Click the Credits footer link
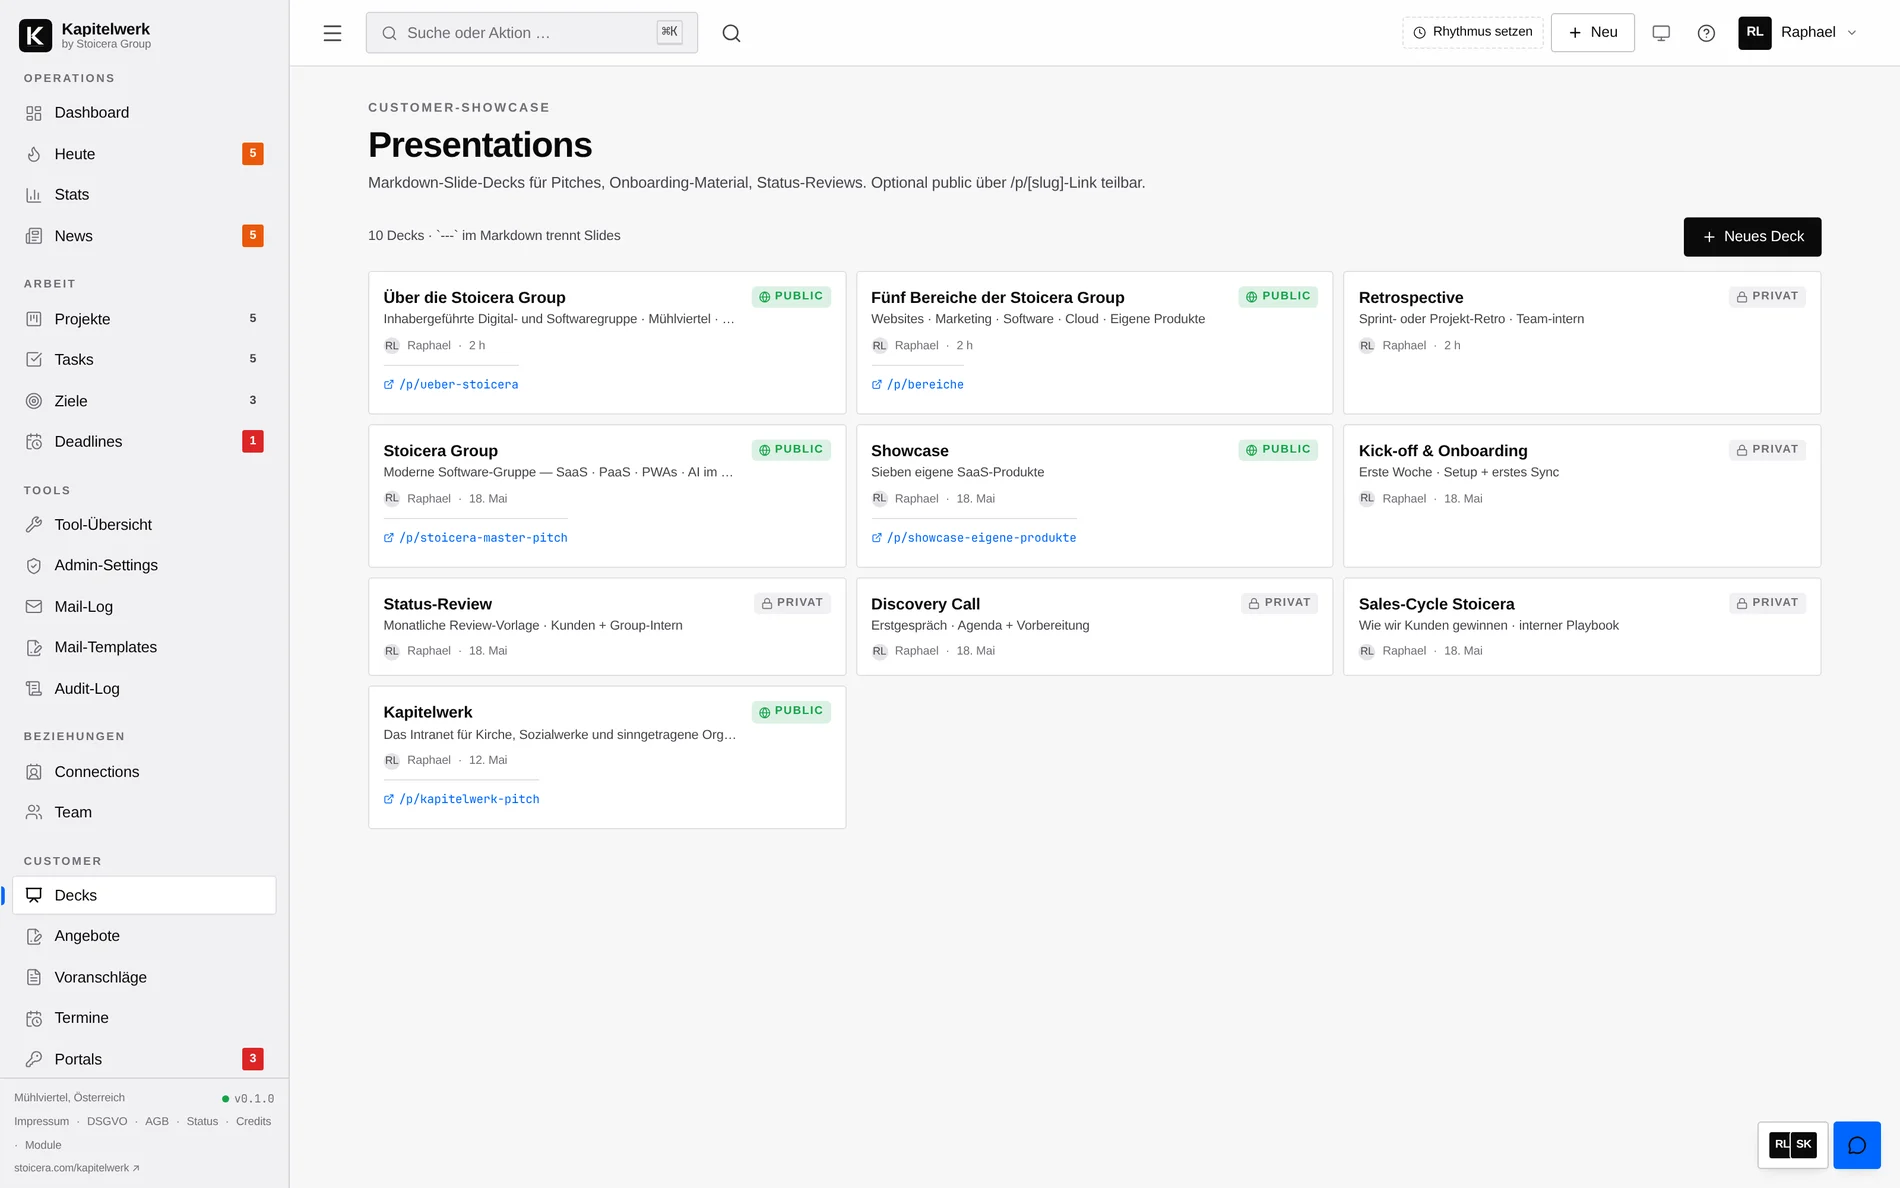Screen dimensions: 1900x1188 (253, 1122)
